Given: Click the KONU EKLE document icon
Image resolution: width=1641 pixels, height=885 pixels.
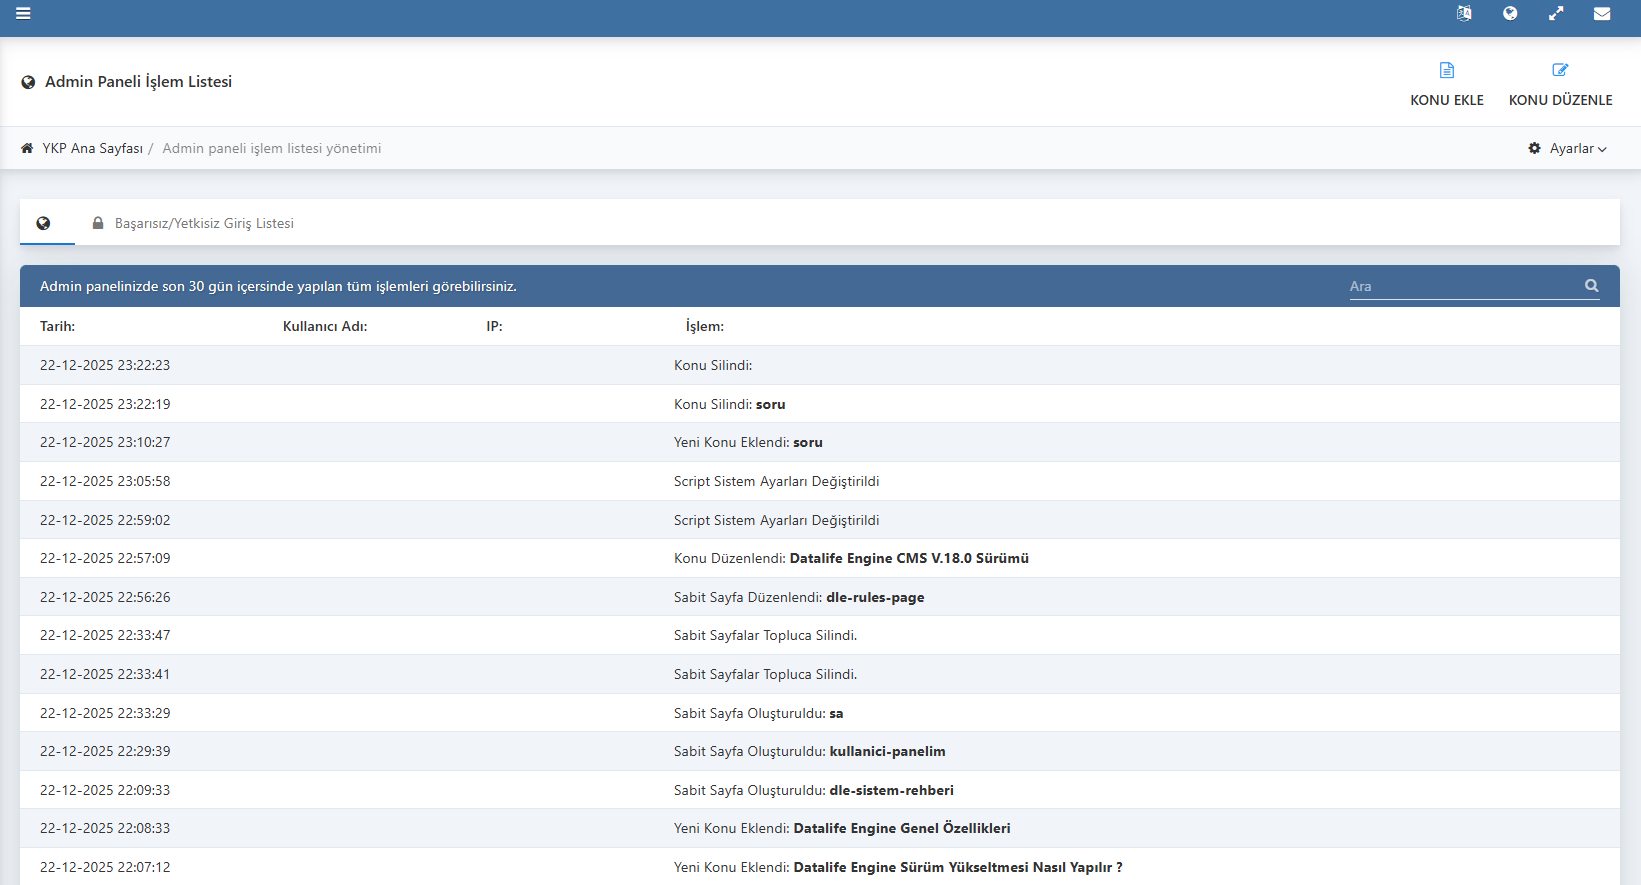Looking at the screenshot, I should 1446,71.
